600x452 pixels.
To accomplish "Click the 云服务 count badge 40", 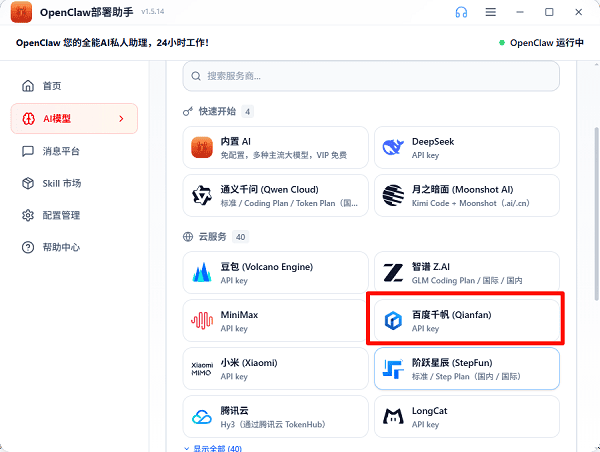I will click(240, 237).
